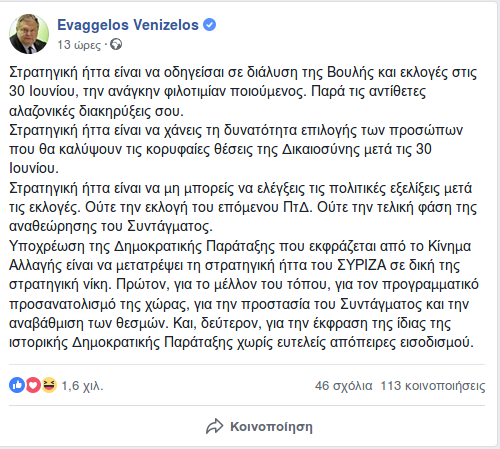Click the red heart Love reaction icon
This screenshot has height=449, width=500.
[x=33, y=385]
